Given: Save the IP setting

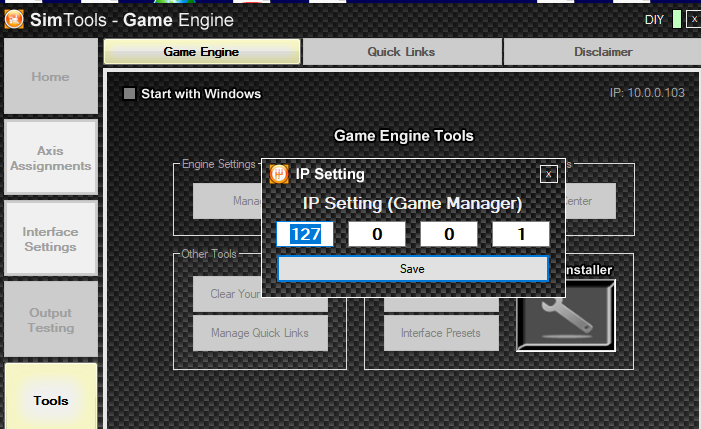Looking at the screenshot, I should pyautogui.click(x=412, y=269).
